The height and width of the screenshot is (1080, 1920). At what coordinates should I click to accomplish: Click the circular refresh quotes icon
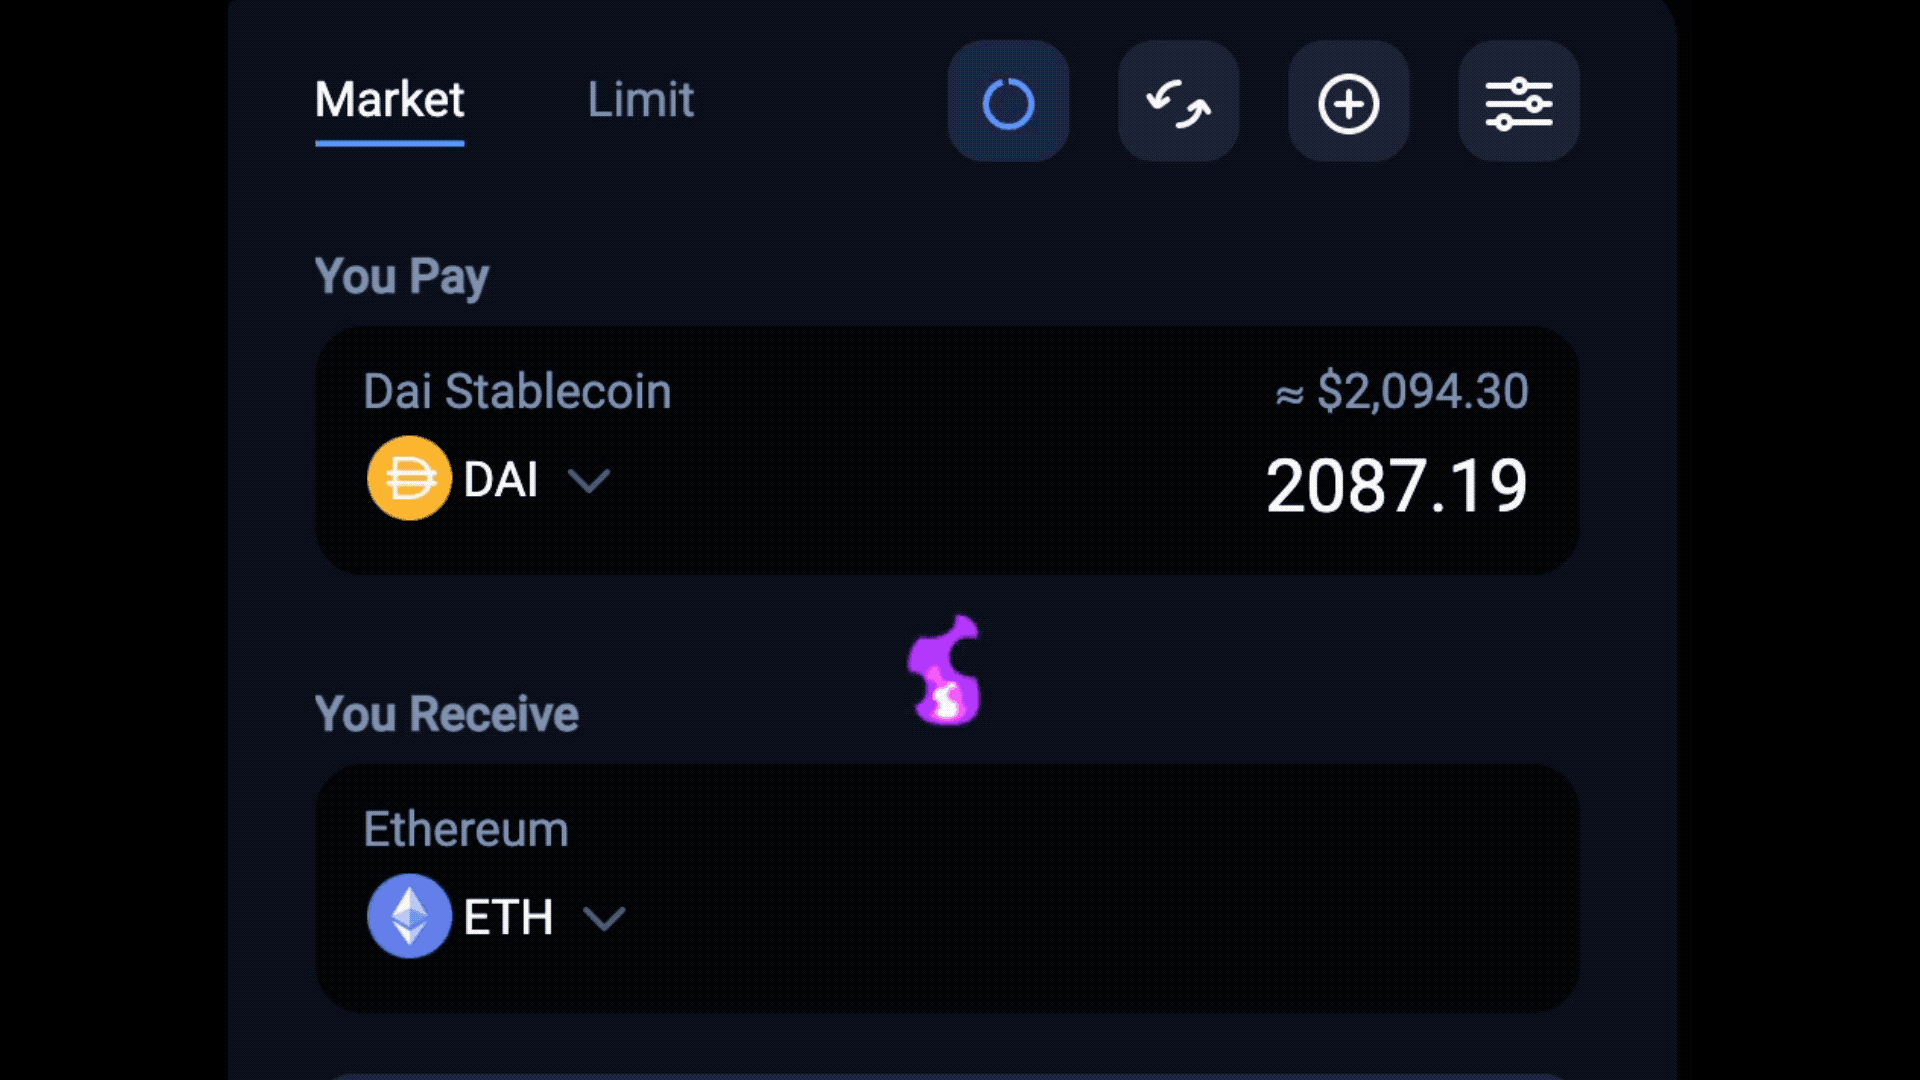point(1008,102)
